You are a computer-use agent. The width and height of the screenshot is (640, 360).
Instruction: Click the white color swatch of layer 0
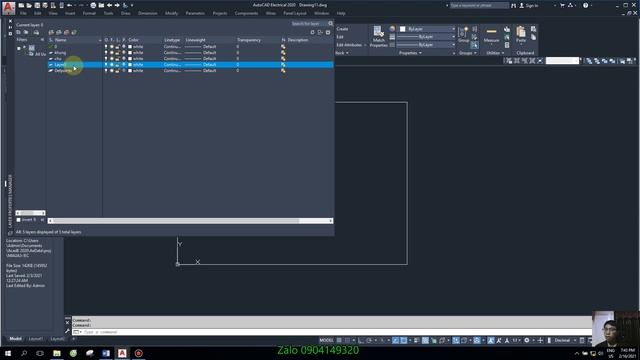point(130,47)
